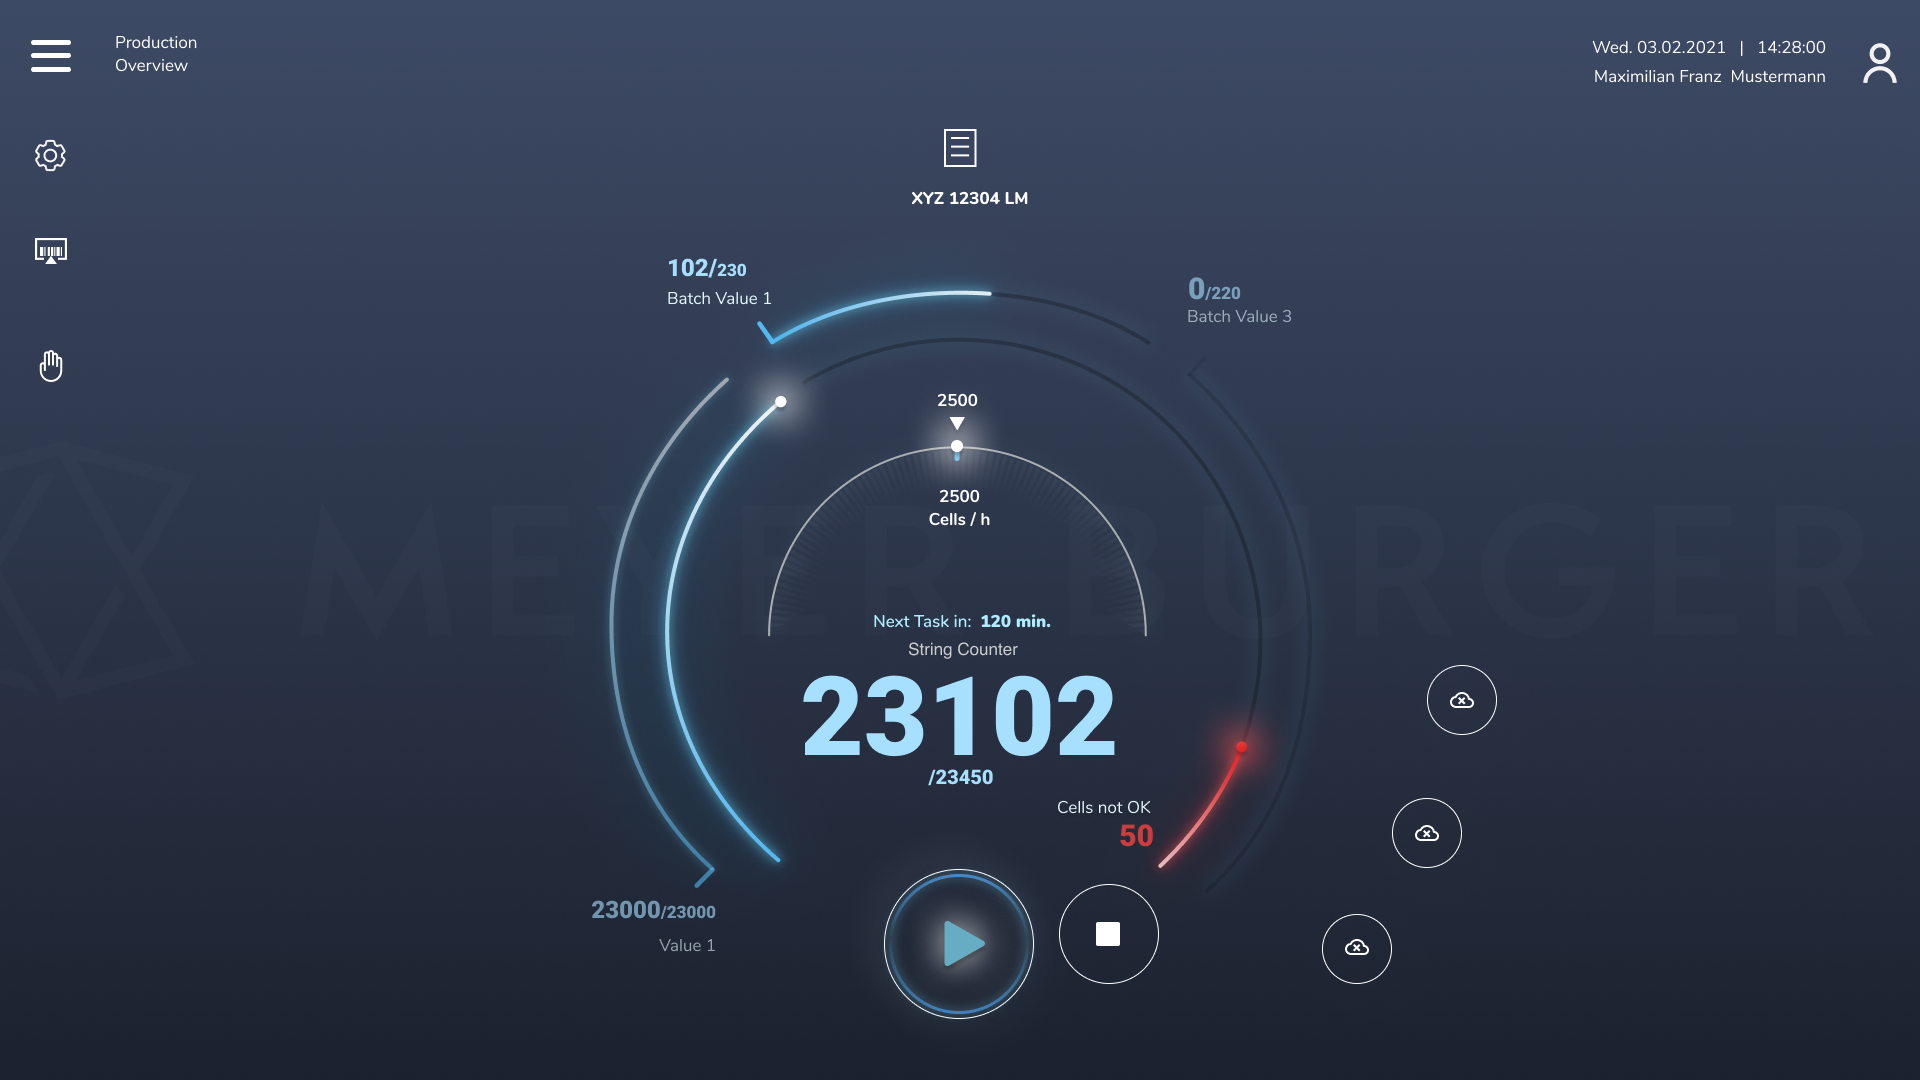Viewport: 1920px width, 1080px height.
Task: Click the Production Overview title
Action: coord(155,54)
